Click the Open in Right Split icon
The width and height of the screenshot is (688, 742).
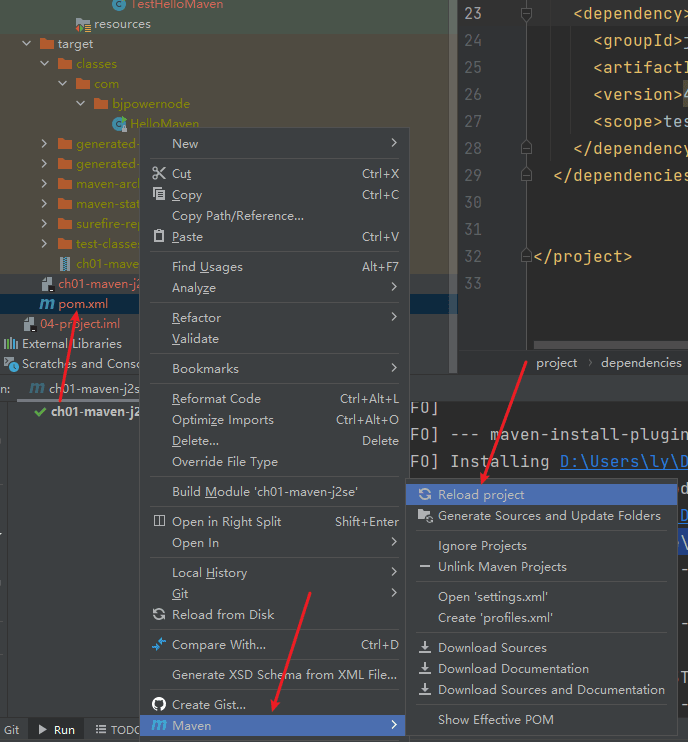click(x=159, y=521)
